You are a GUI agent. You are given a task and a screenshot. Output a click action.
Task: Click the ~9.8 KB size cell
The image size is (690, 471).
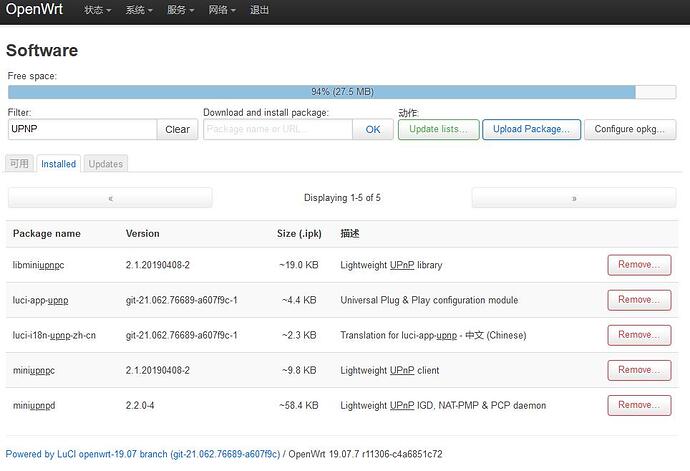click(x=299, y=371)
